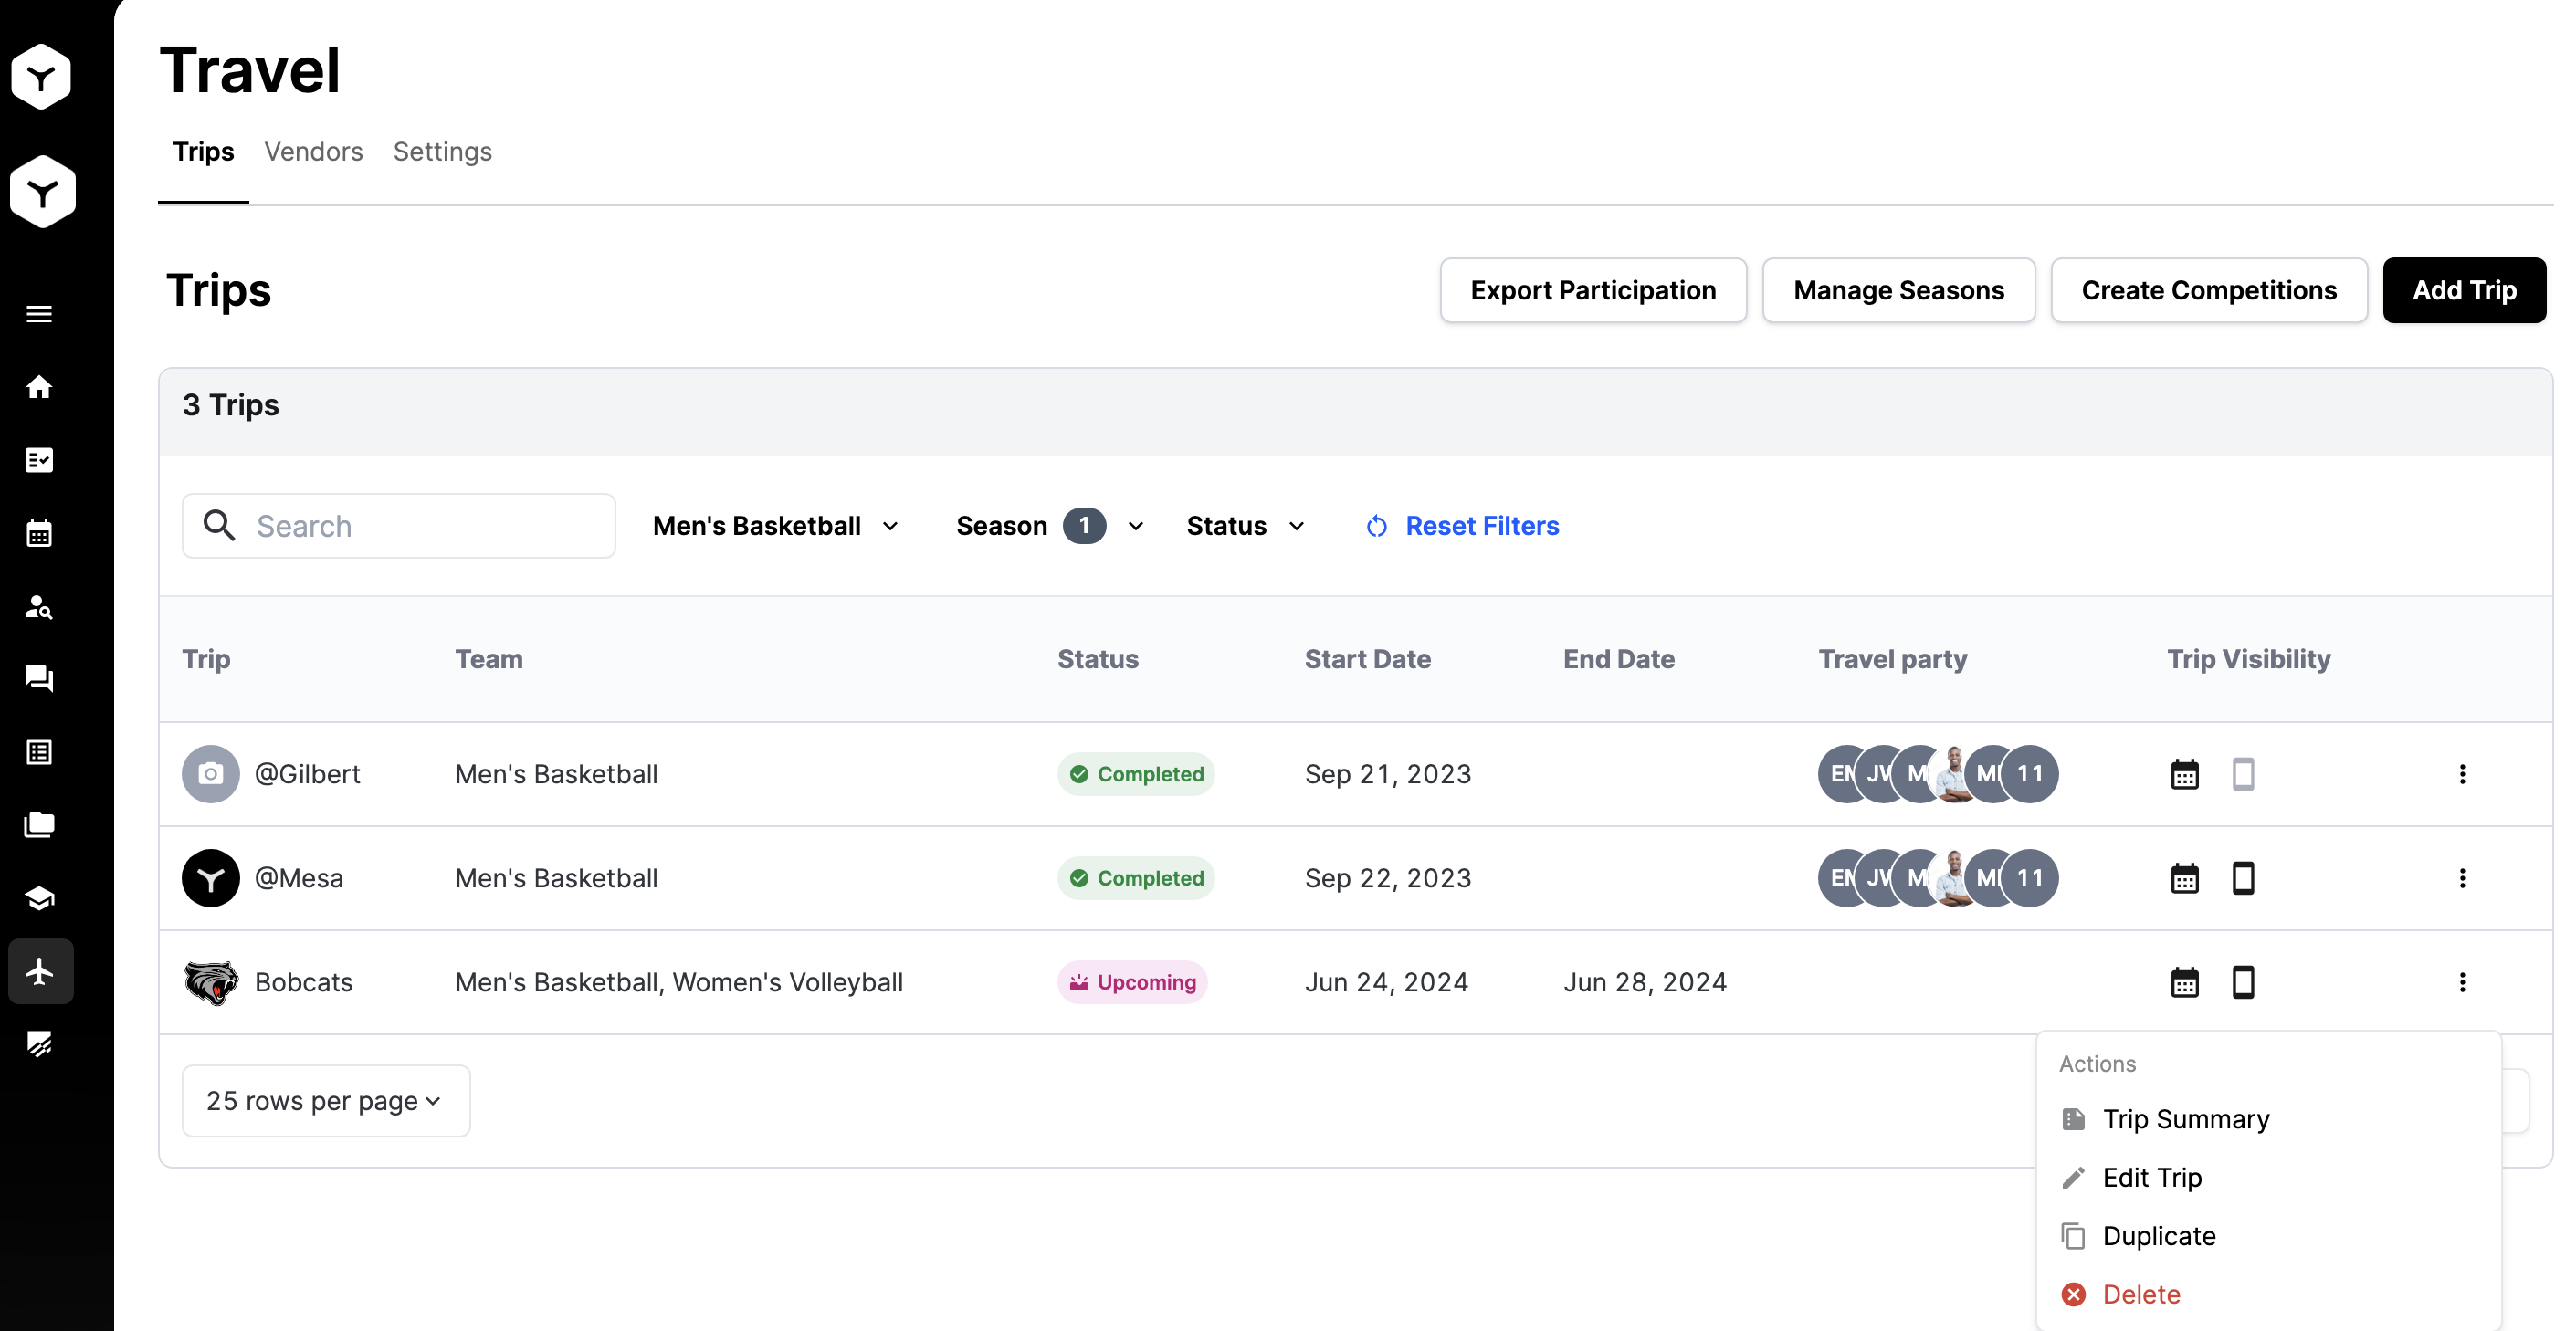Open the 25 rows per page dropdown
The image size is (2576, 1331).
coord(325,1100)
